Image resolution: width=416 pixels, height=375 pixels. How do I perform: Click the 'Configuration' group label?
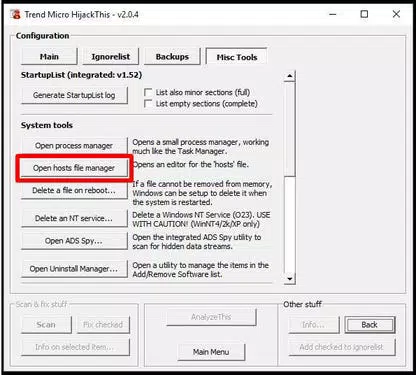42,36
